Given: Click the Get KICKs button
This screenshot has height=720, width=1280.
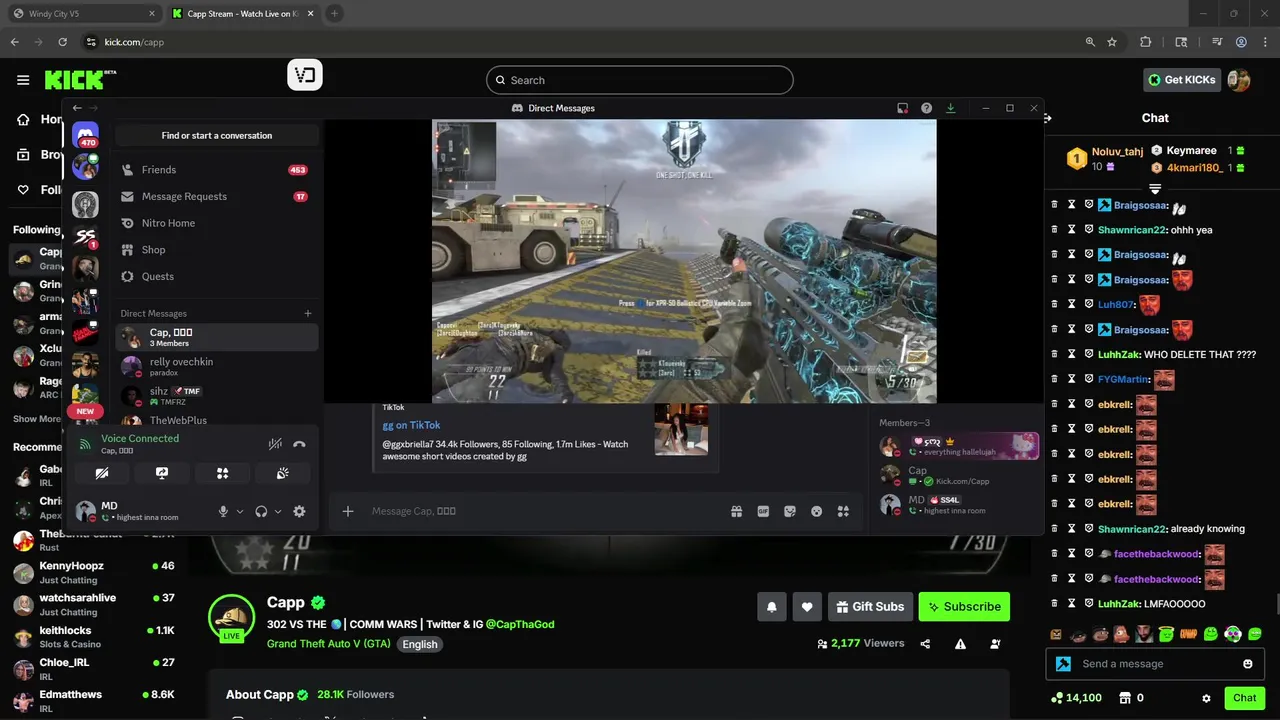Looking at the screenshot, I should pos(1181,80).
